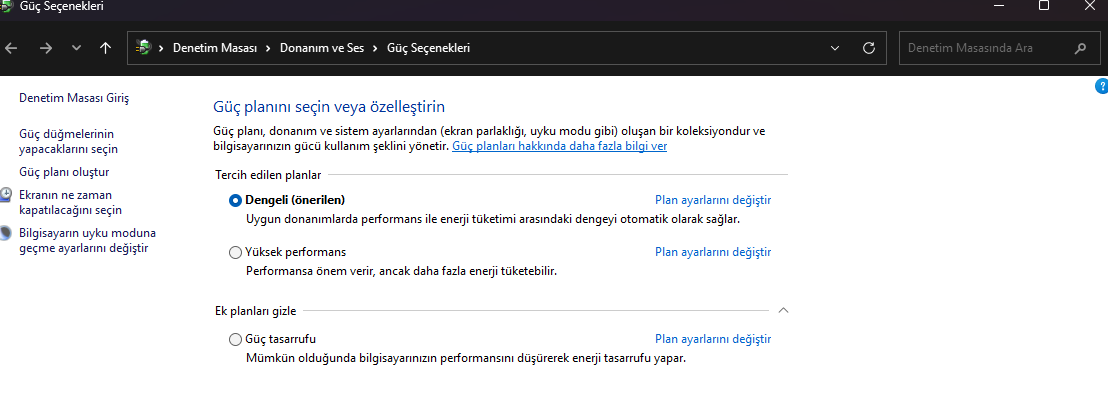The height and width of the screenshot is (409, 1108).
Task: Open recent locations chevron next to forward arrow
Action: click(76, 48)
